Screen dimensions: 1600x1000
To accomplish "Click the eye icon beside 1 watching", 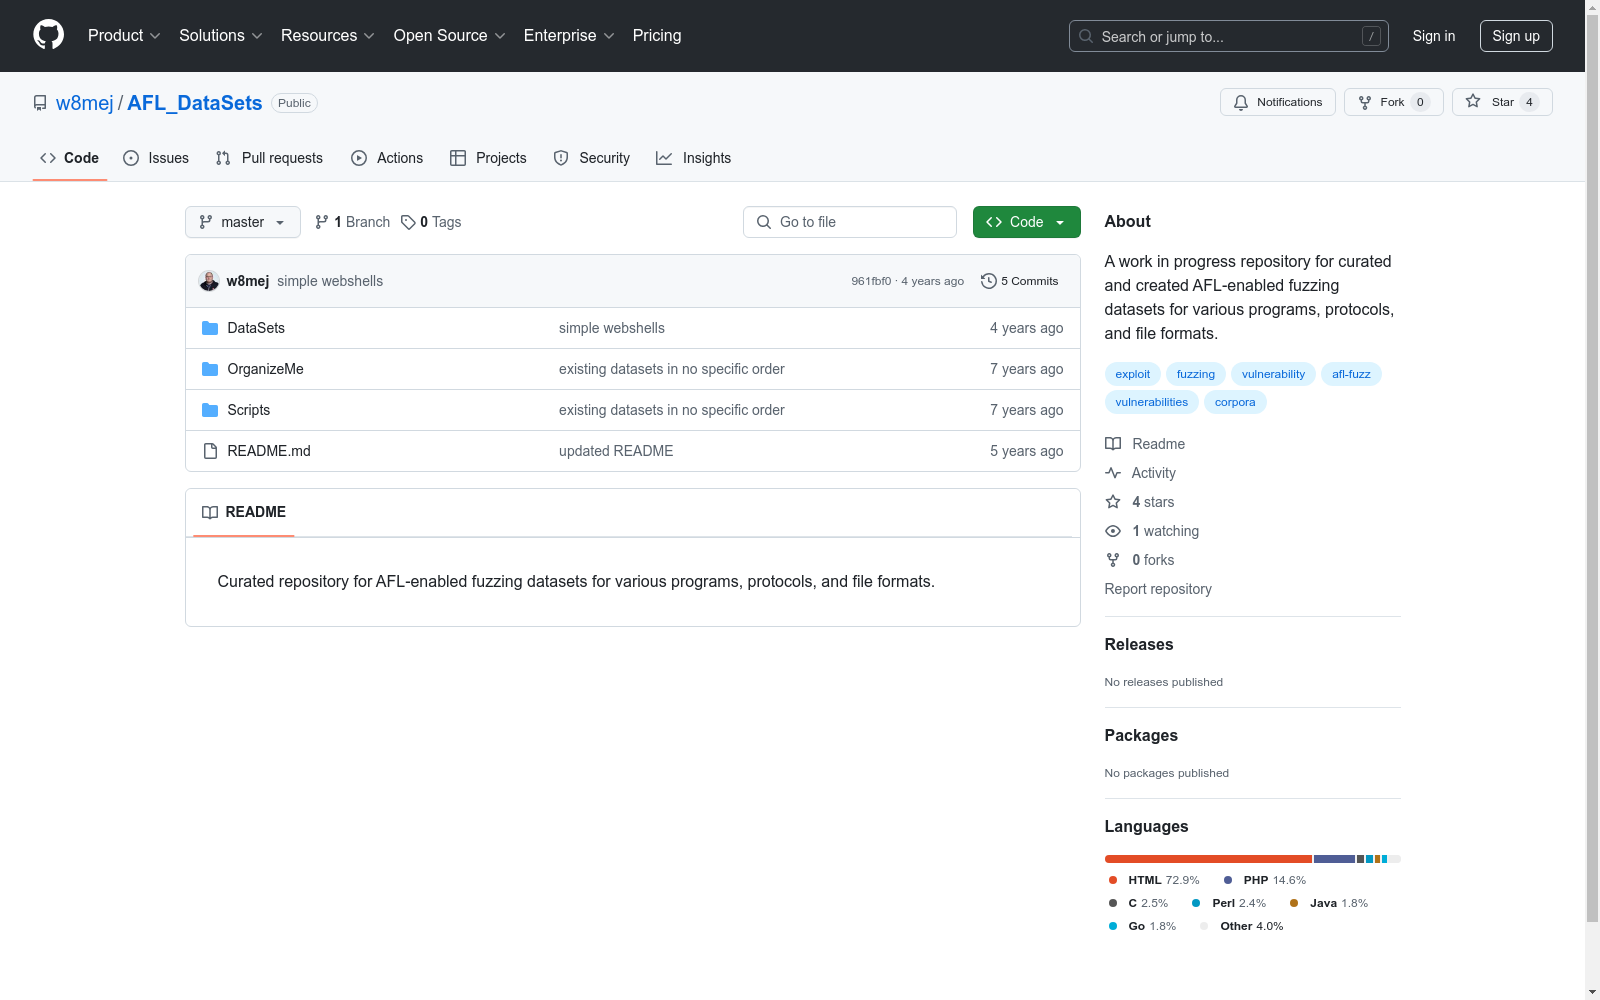I will tap(1113, 531).
